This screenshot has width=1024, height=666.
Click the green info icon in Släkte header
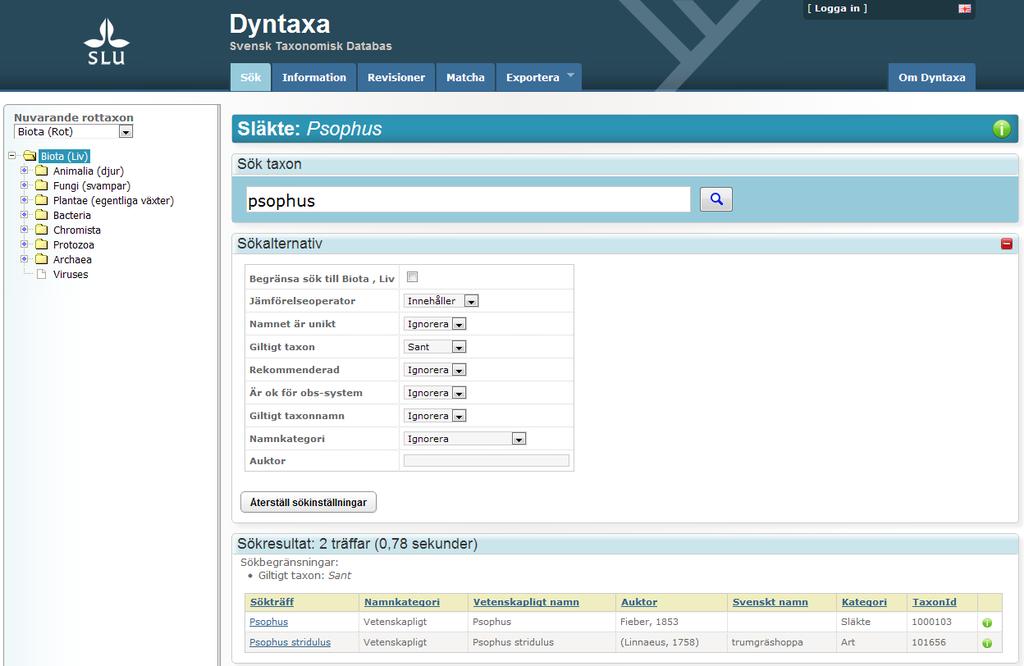(1001, 129)
